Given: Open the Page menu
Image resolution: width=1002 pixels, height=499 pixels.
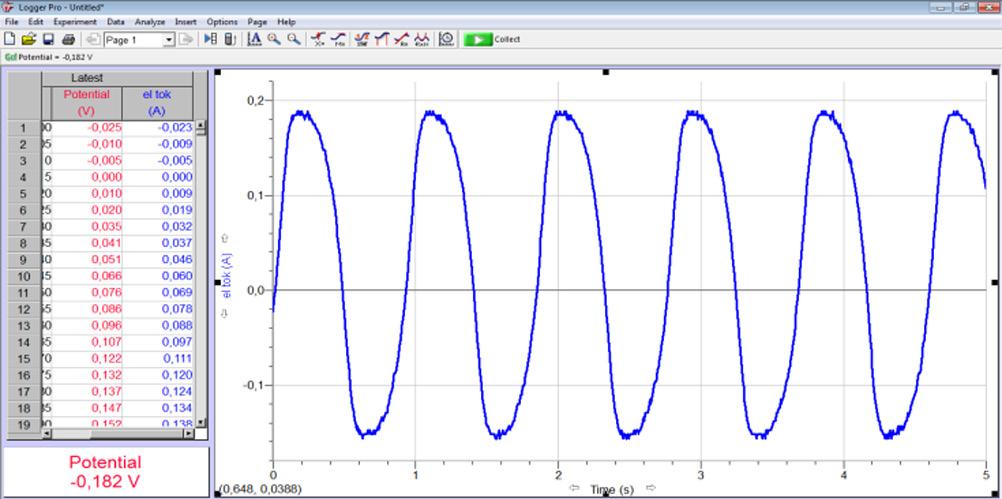Looking at the screenshot, I should 257,21.
